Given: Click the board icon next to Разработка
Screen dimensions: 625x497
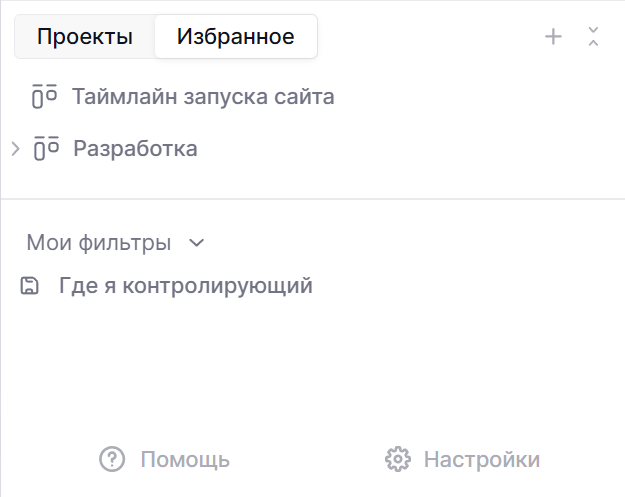Looking at the screenshot, I should click(46, 149).
